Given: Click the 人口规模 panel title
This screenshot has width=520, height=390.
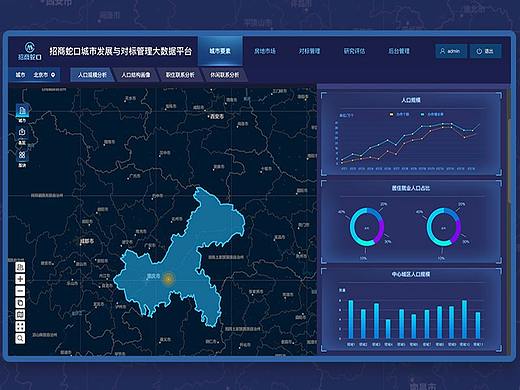Looking at the screenshot, I should pos(411,100).
